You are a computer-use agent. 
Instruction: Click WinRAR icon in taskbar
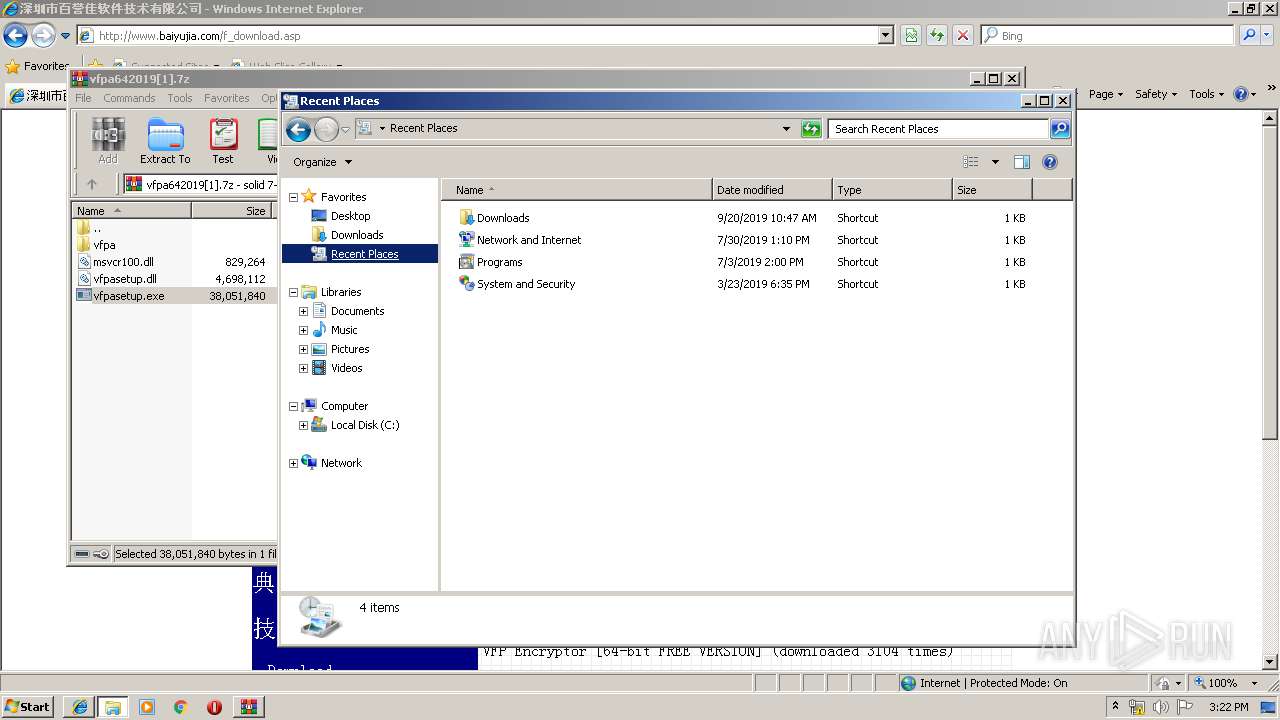248,707
